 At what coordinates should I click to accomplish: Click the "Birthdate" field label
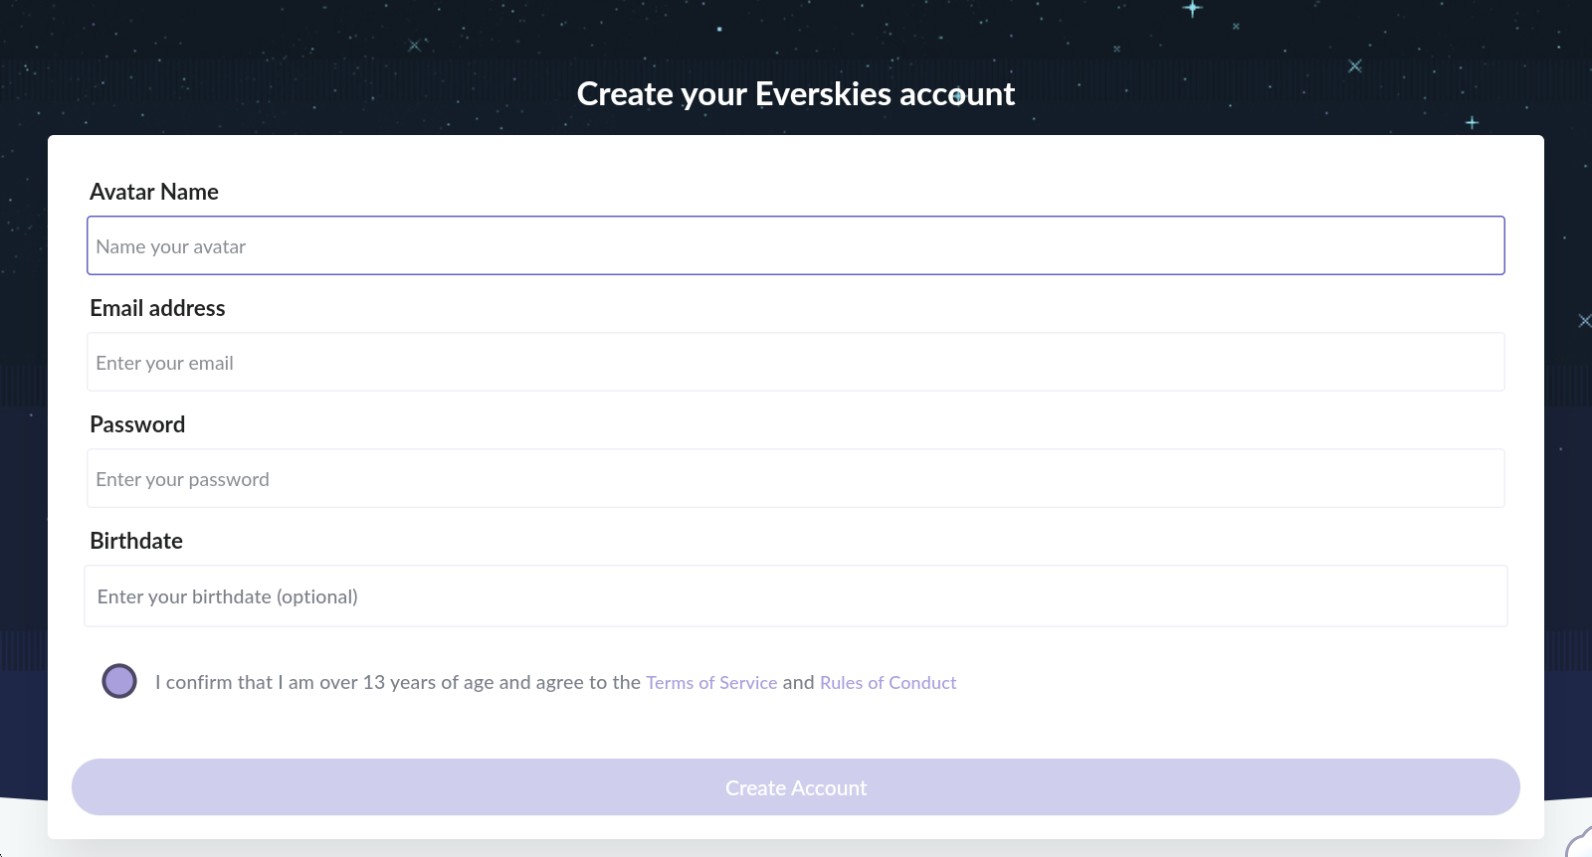pyautogui.click(x=136, y=541)
